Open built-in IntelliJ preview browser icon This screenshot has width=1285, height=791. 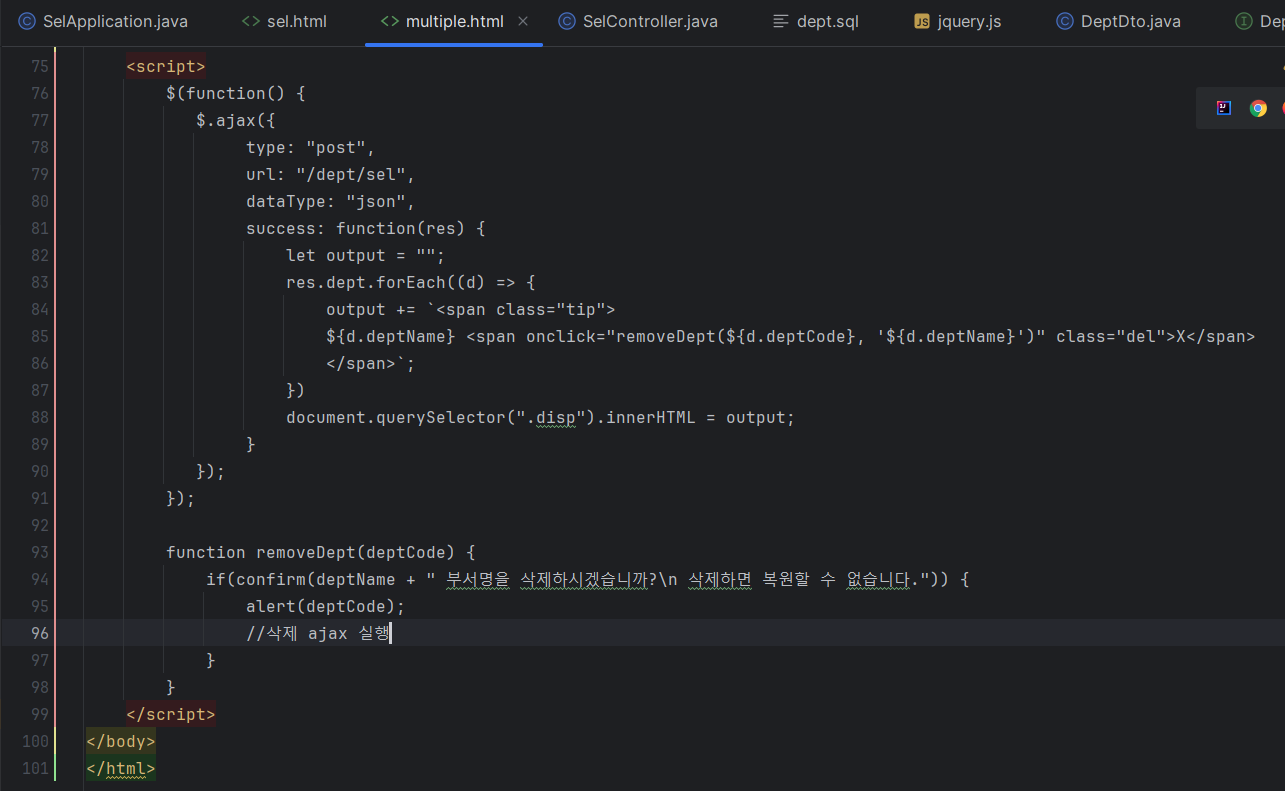tap(1224, 108)
